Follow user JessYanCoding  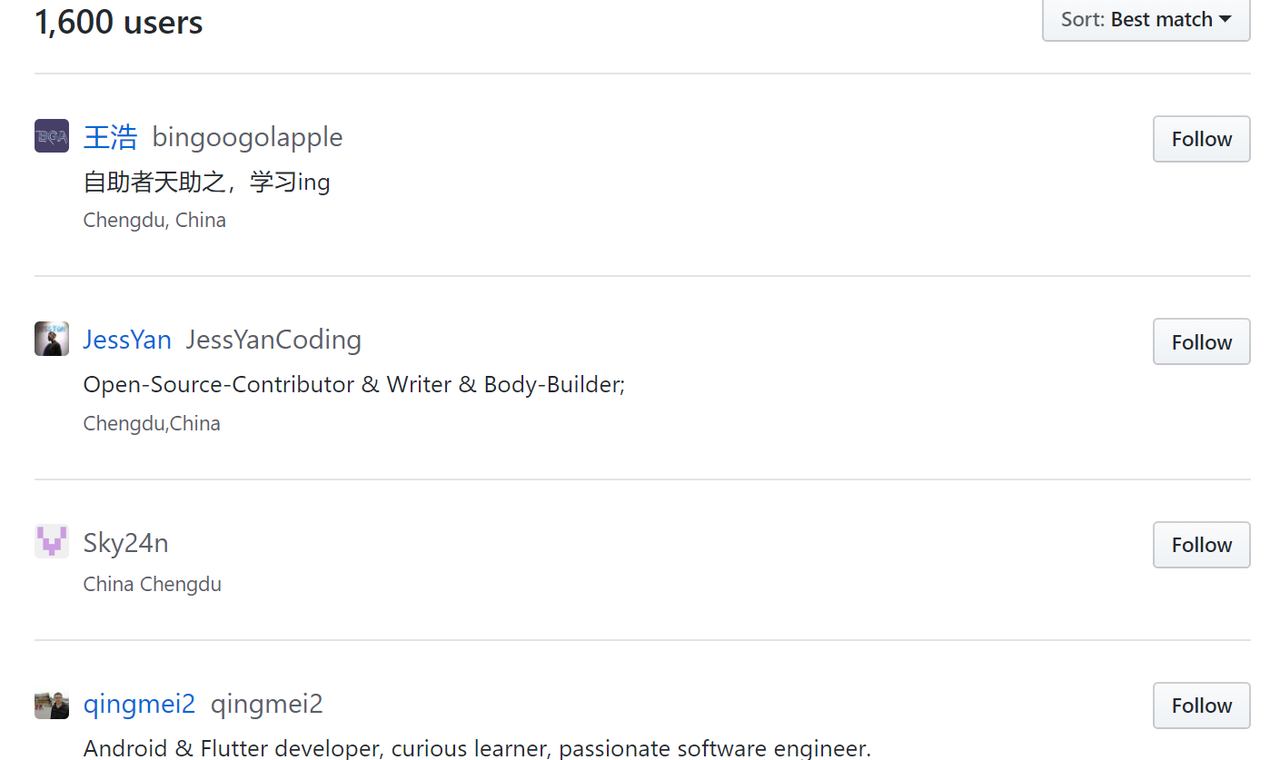pyautogui.click(x=1201, y=342)
